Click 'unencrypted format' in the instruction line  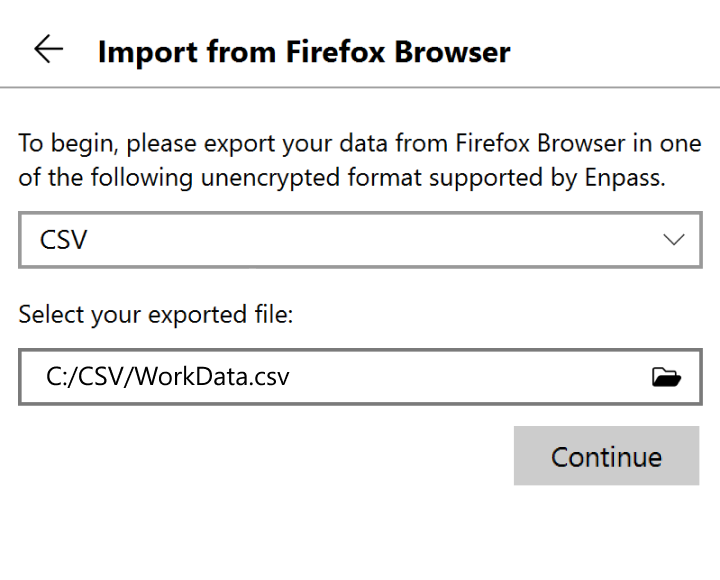(x=311, y=178)
